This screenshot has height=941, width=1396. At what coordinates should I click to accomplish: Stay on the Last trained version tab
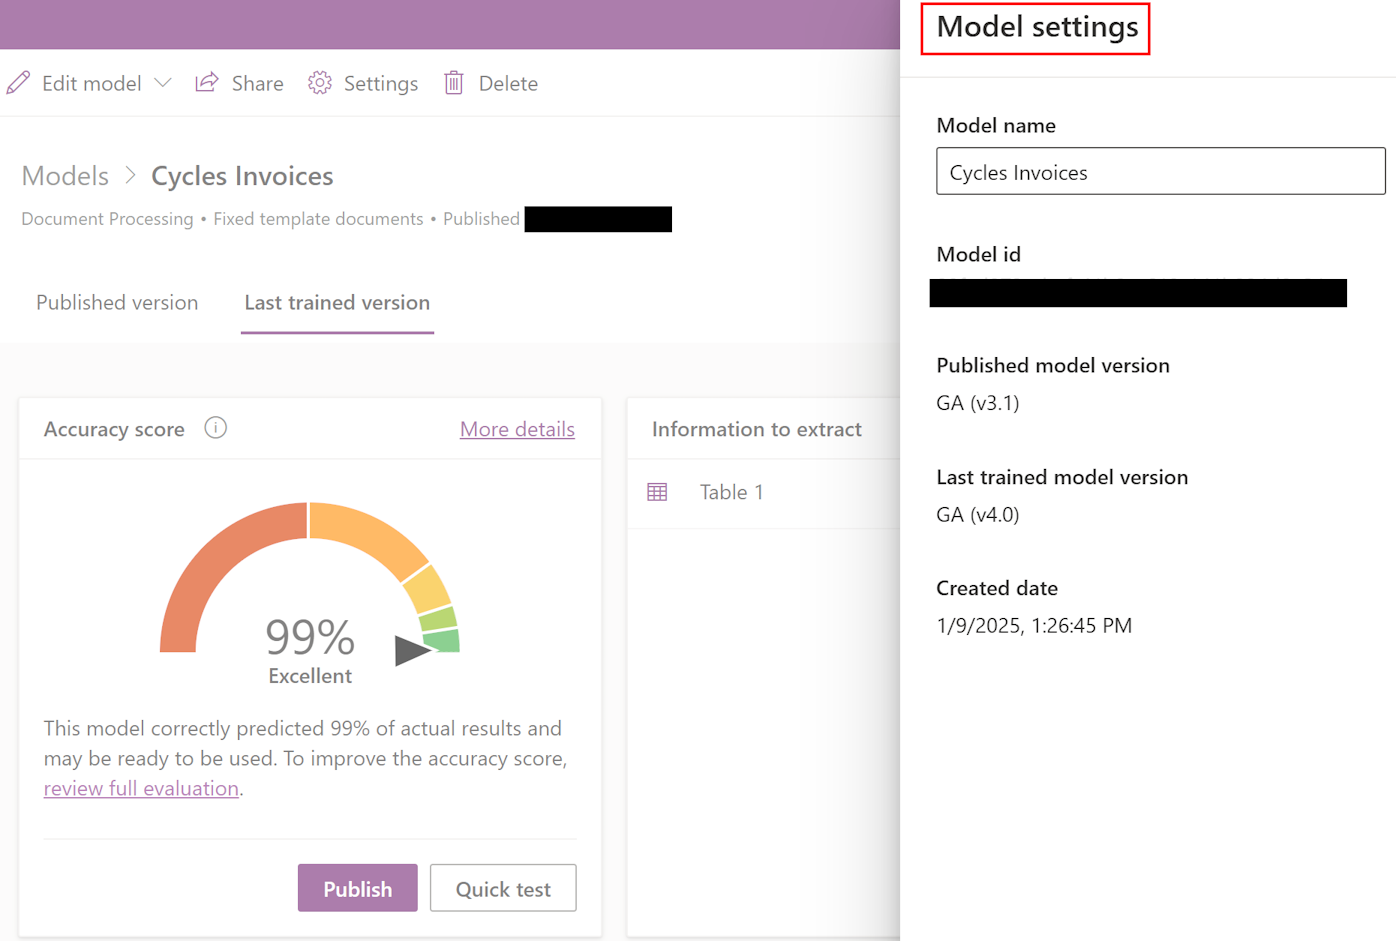[336, 302]
